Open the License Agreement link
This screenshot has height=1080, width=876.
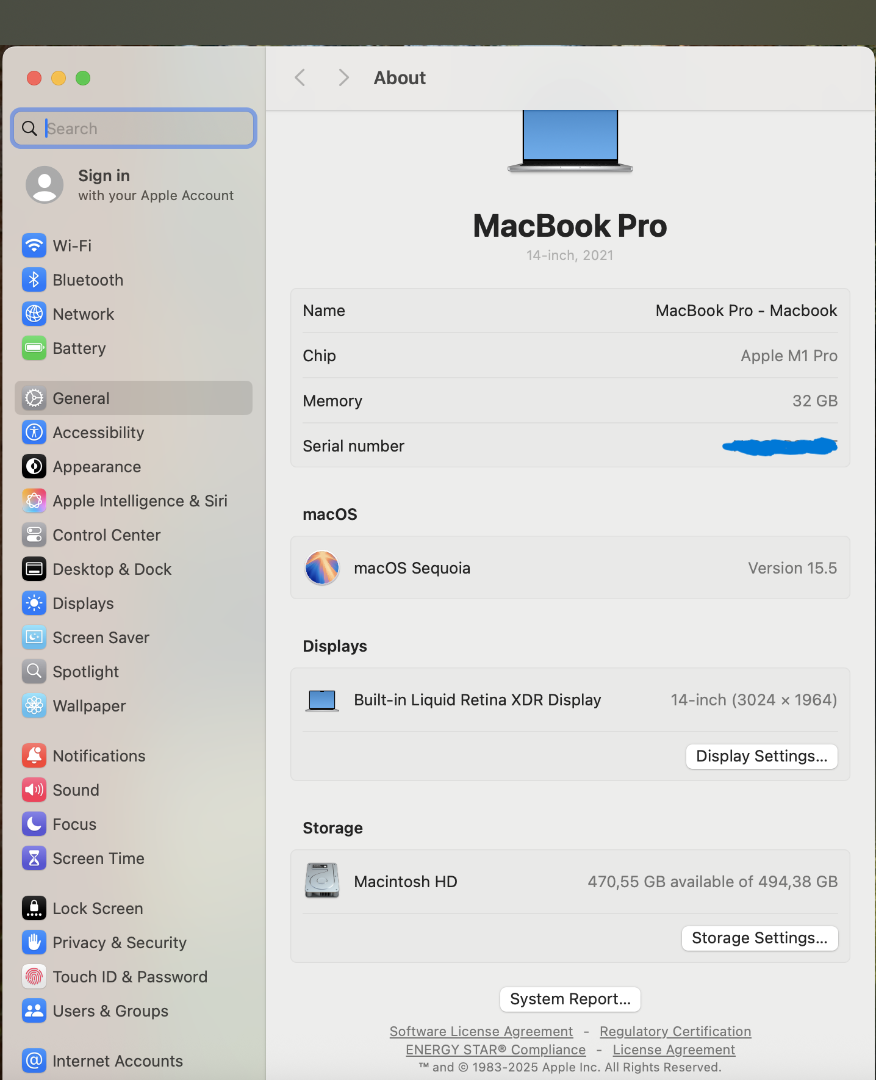(x=674, y=1050)
